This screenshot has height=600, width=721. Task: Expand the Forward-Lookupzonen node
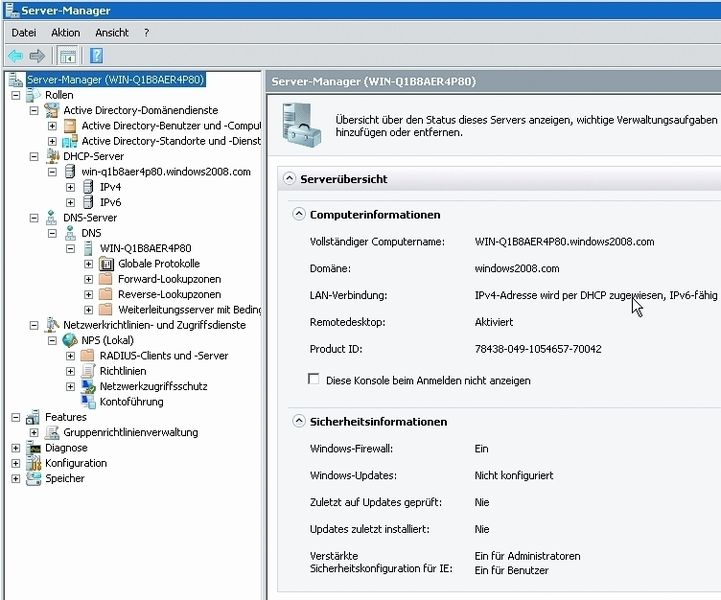click(89, 279)
